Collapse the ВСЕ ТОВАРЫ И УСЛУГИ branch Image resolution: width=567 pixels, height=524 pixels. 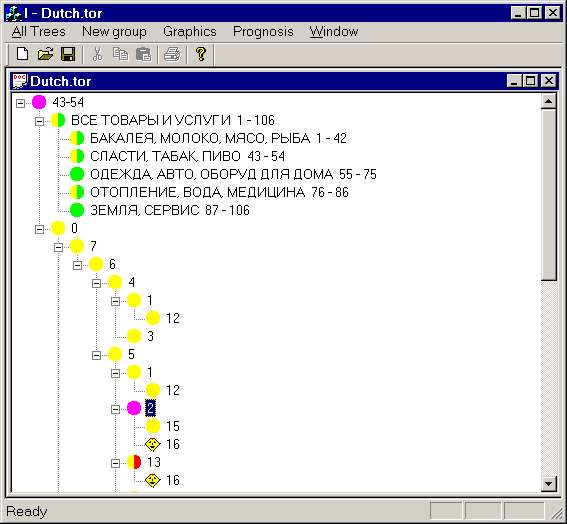[x=39, y=121]
